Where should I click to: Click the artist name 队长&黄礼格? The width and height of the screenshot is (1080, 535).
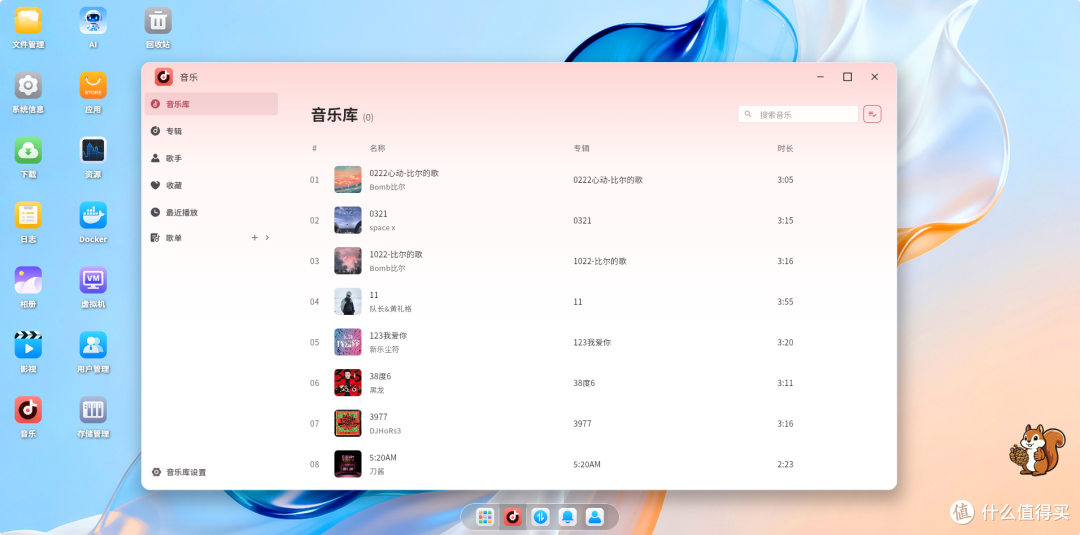click(x=391, y=309)
